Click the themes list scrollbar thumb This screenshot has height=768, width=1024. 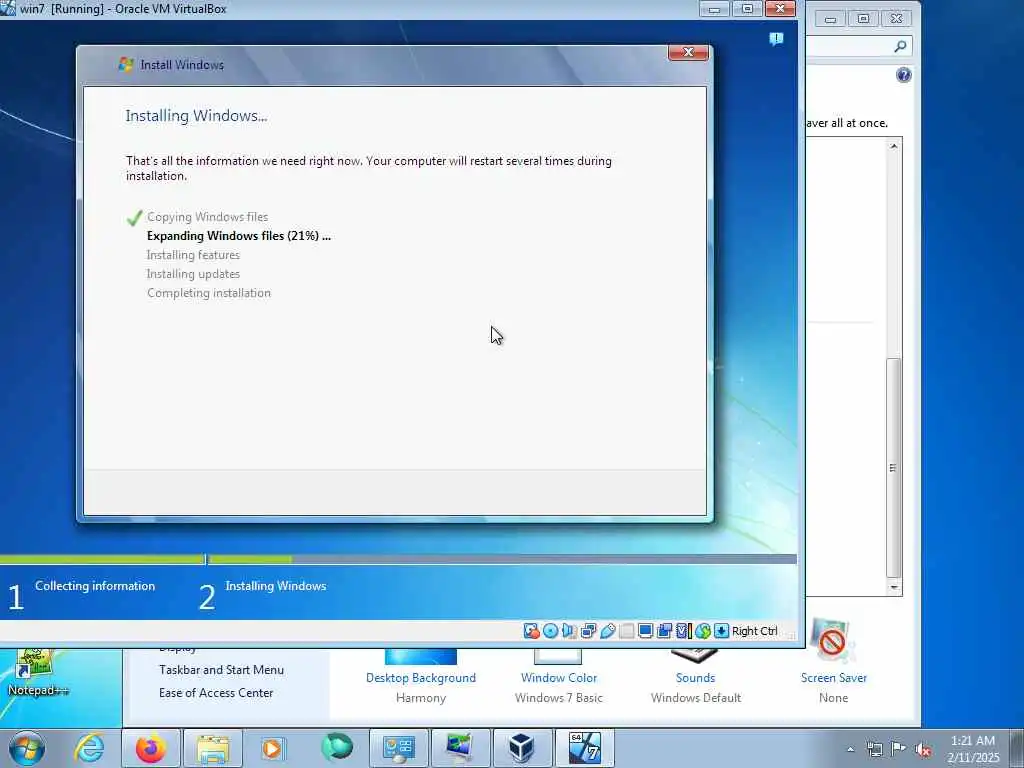pyautogui.click(x=893, y=468)
